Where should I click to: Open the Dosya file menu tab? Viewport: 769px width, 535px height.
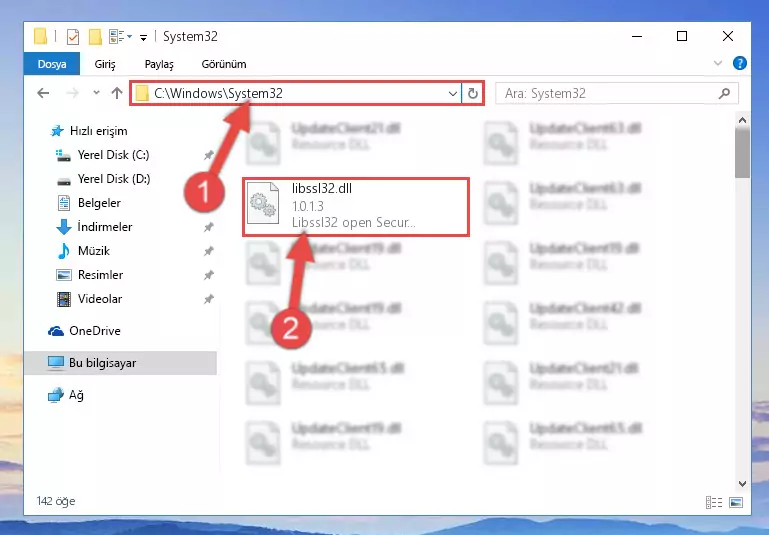[51, 64]
